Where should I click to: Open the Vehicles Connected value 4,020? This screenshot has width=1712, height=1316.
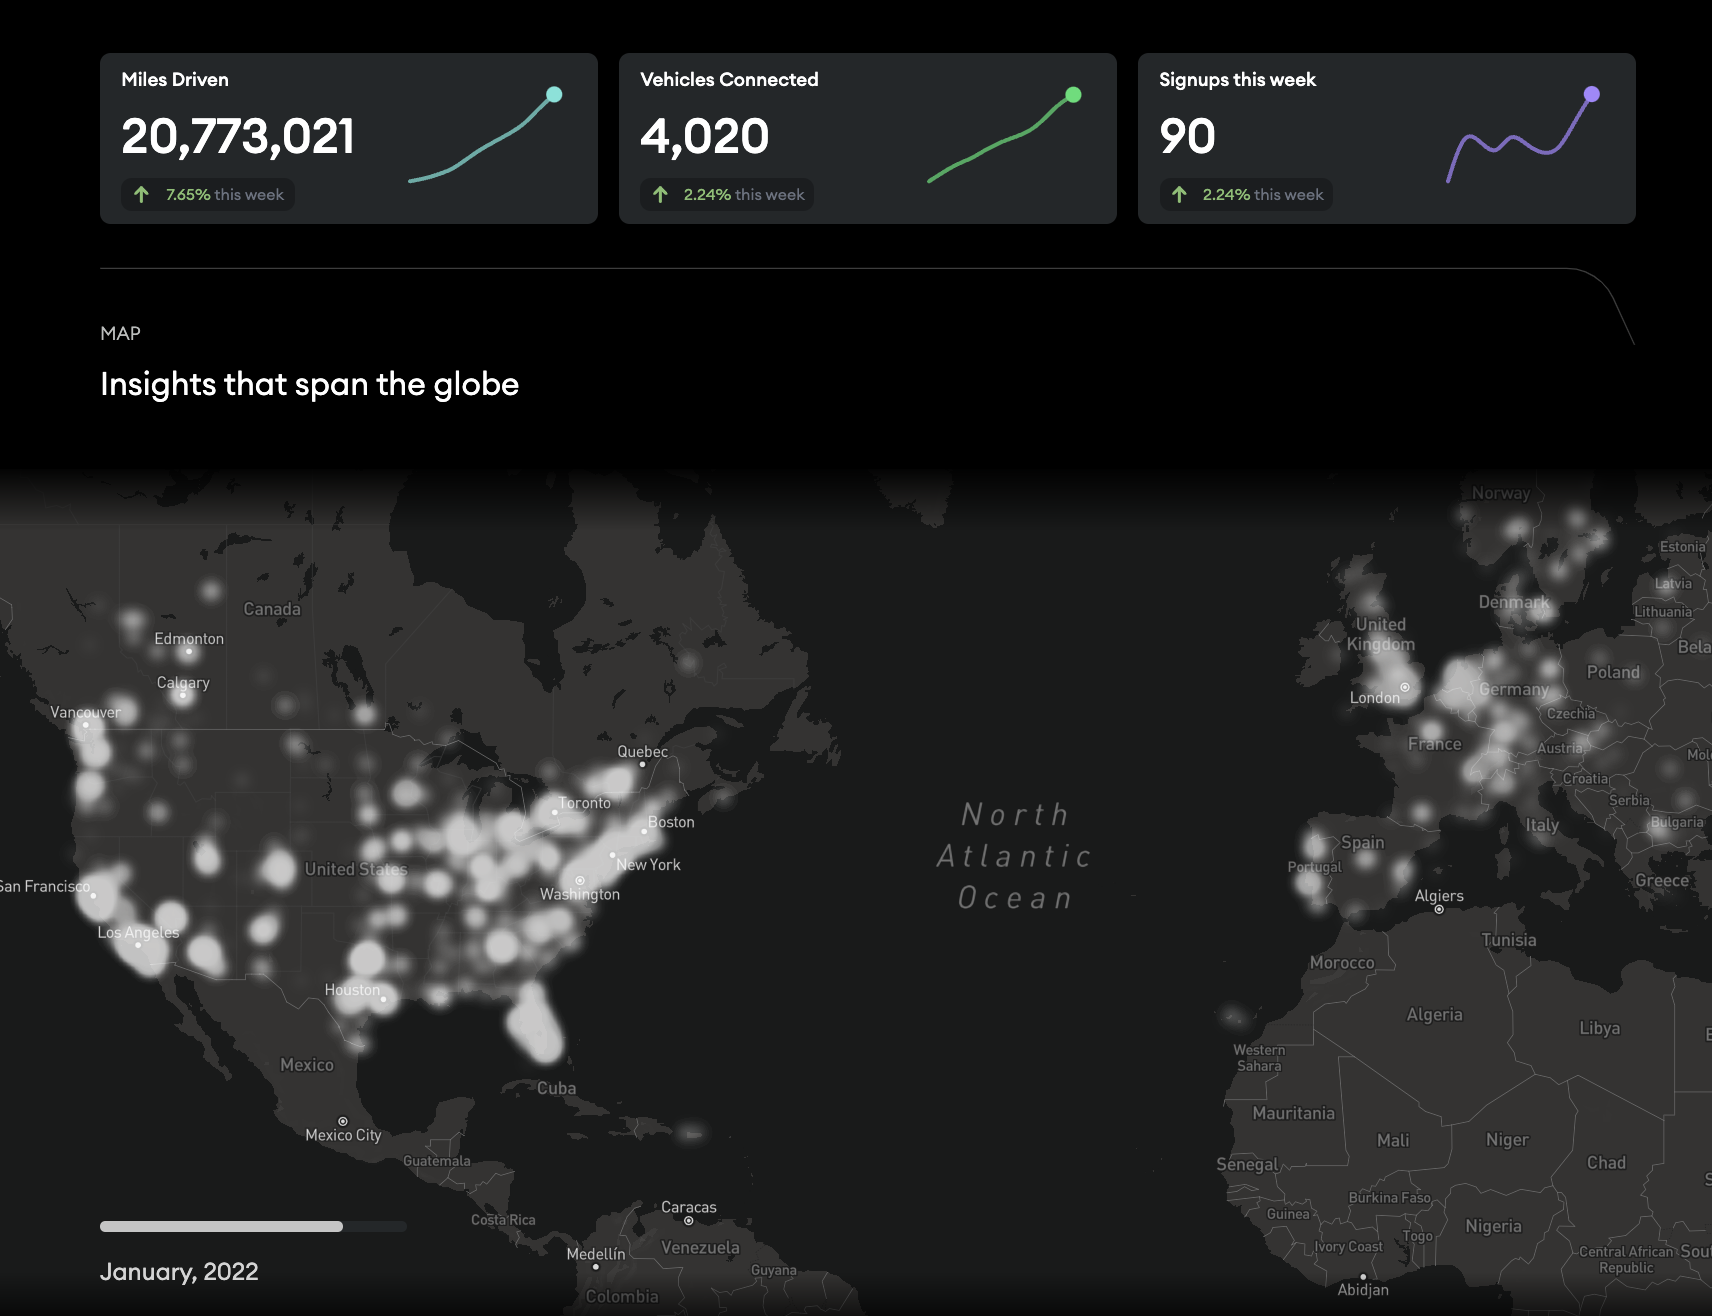(x=704, y=137)
